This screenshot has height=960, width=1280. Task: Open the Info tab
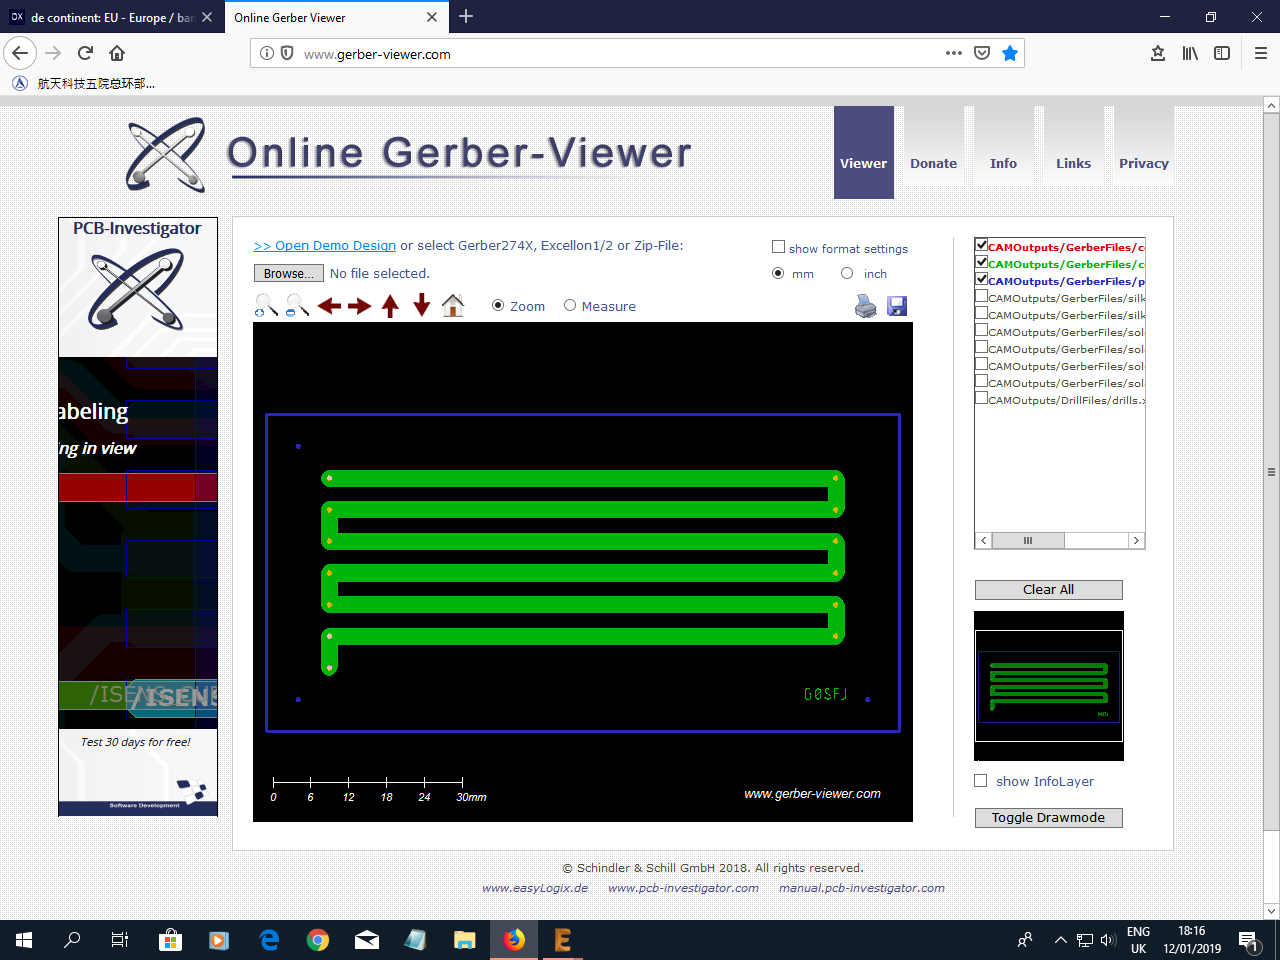coord(1004,147)
